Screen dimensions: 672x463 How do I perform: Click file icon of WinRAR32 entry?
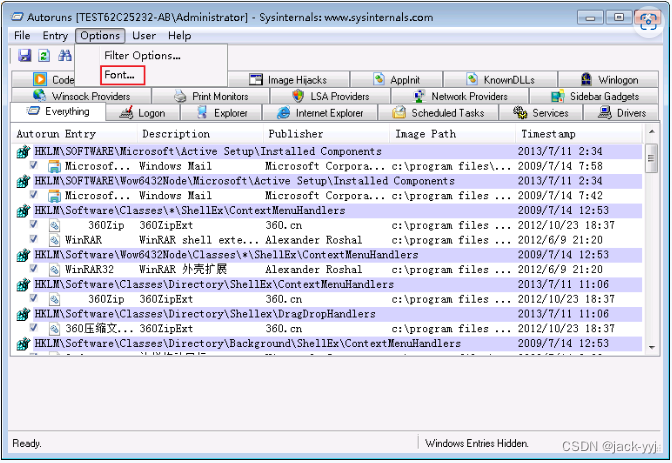54,270
